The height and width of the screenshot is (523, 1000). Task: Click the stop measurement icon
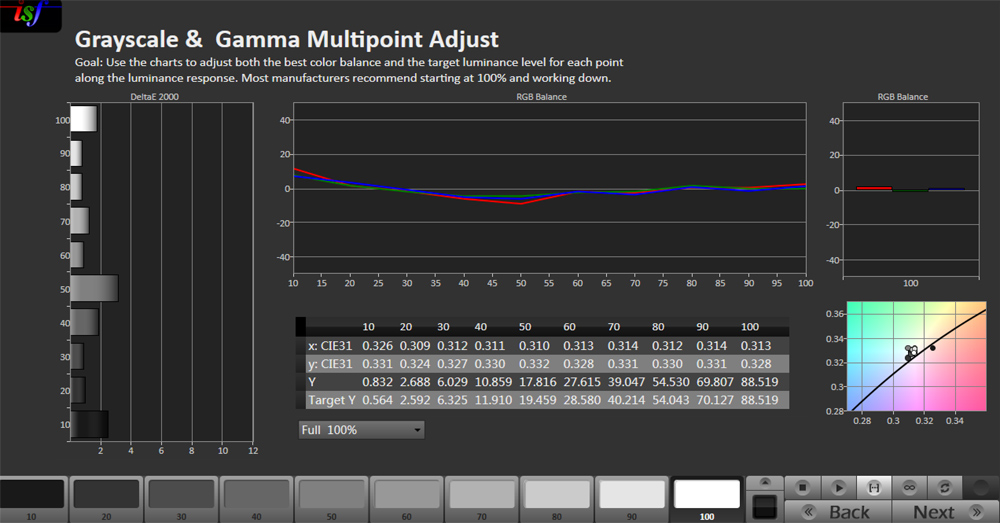point(802,487)
